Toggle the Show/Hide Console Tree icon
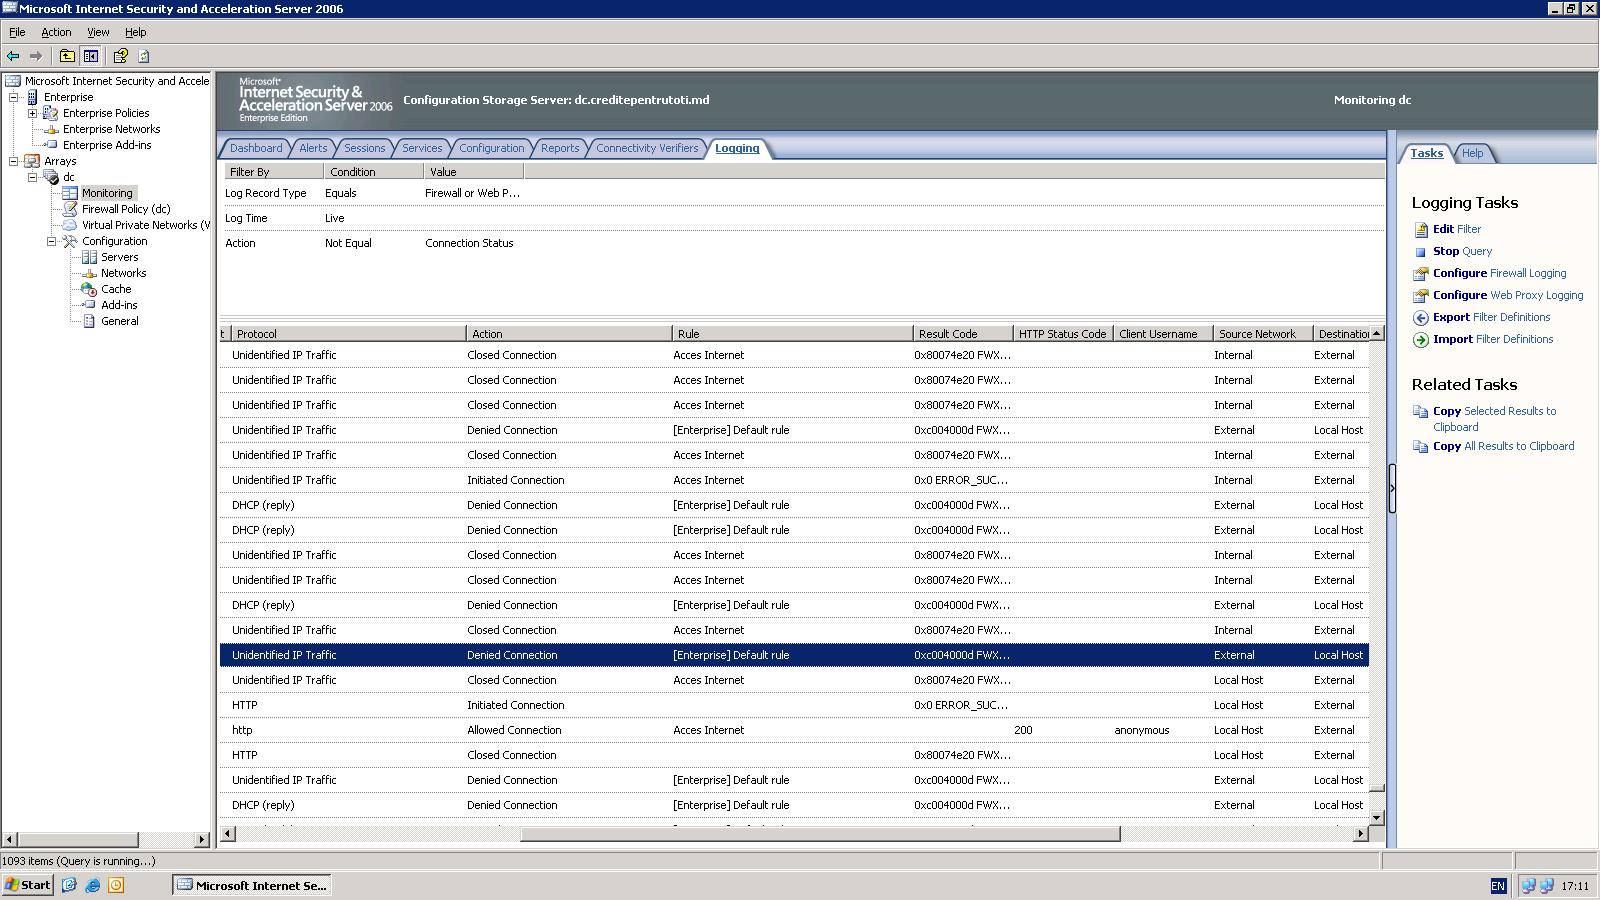Screen dimensions: 1600x900 (x=91, y=56)
